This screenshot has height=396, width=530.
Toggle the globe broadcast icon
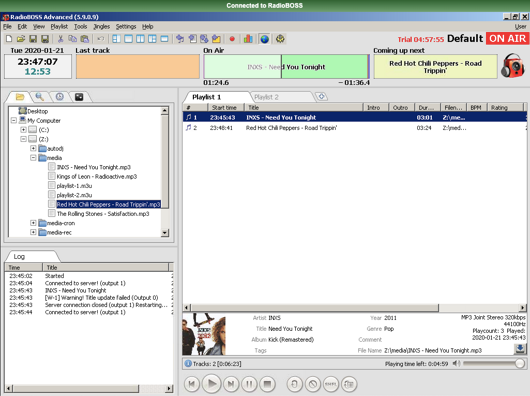(264, 39)
